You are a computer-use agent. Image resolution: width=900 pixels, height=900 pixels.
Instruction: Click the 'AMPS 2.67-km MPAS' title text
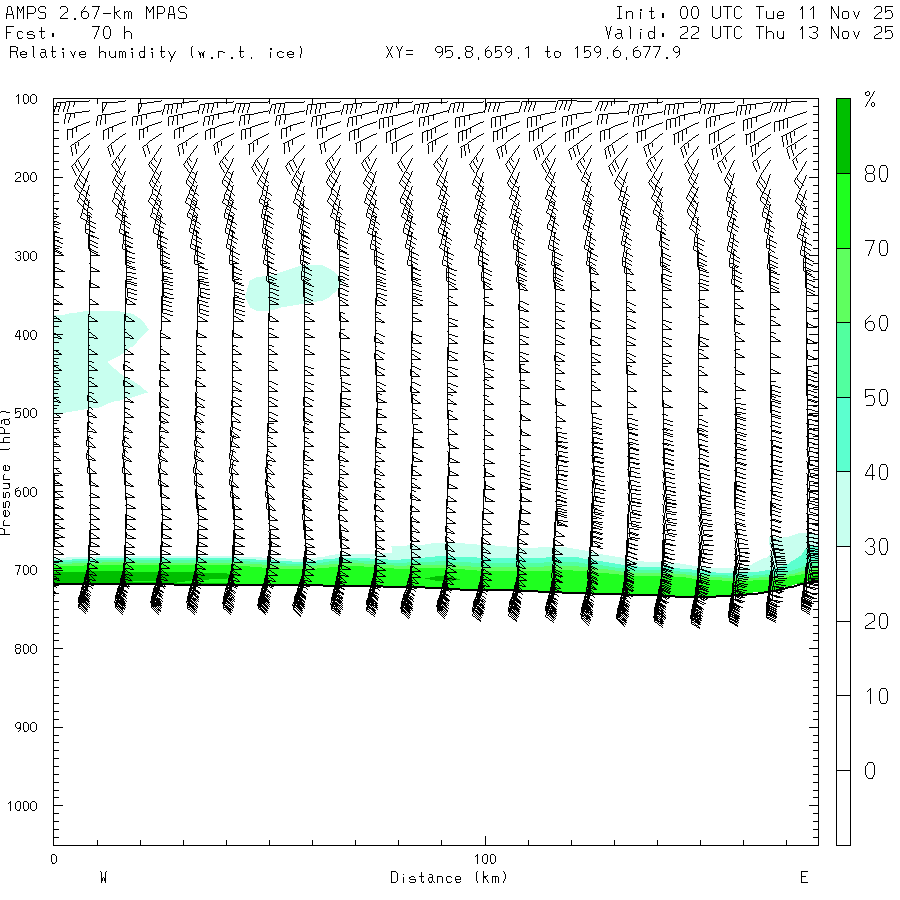click(x=96, y=13)
